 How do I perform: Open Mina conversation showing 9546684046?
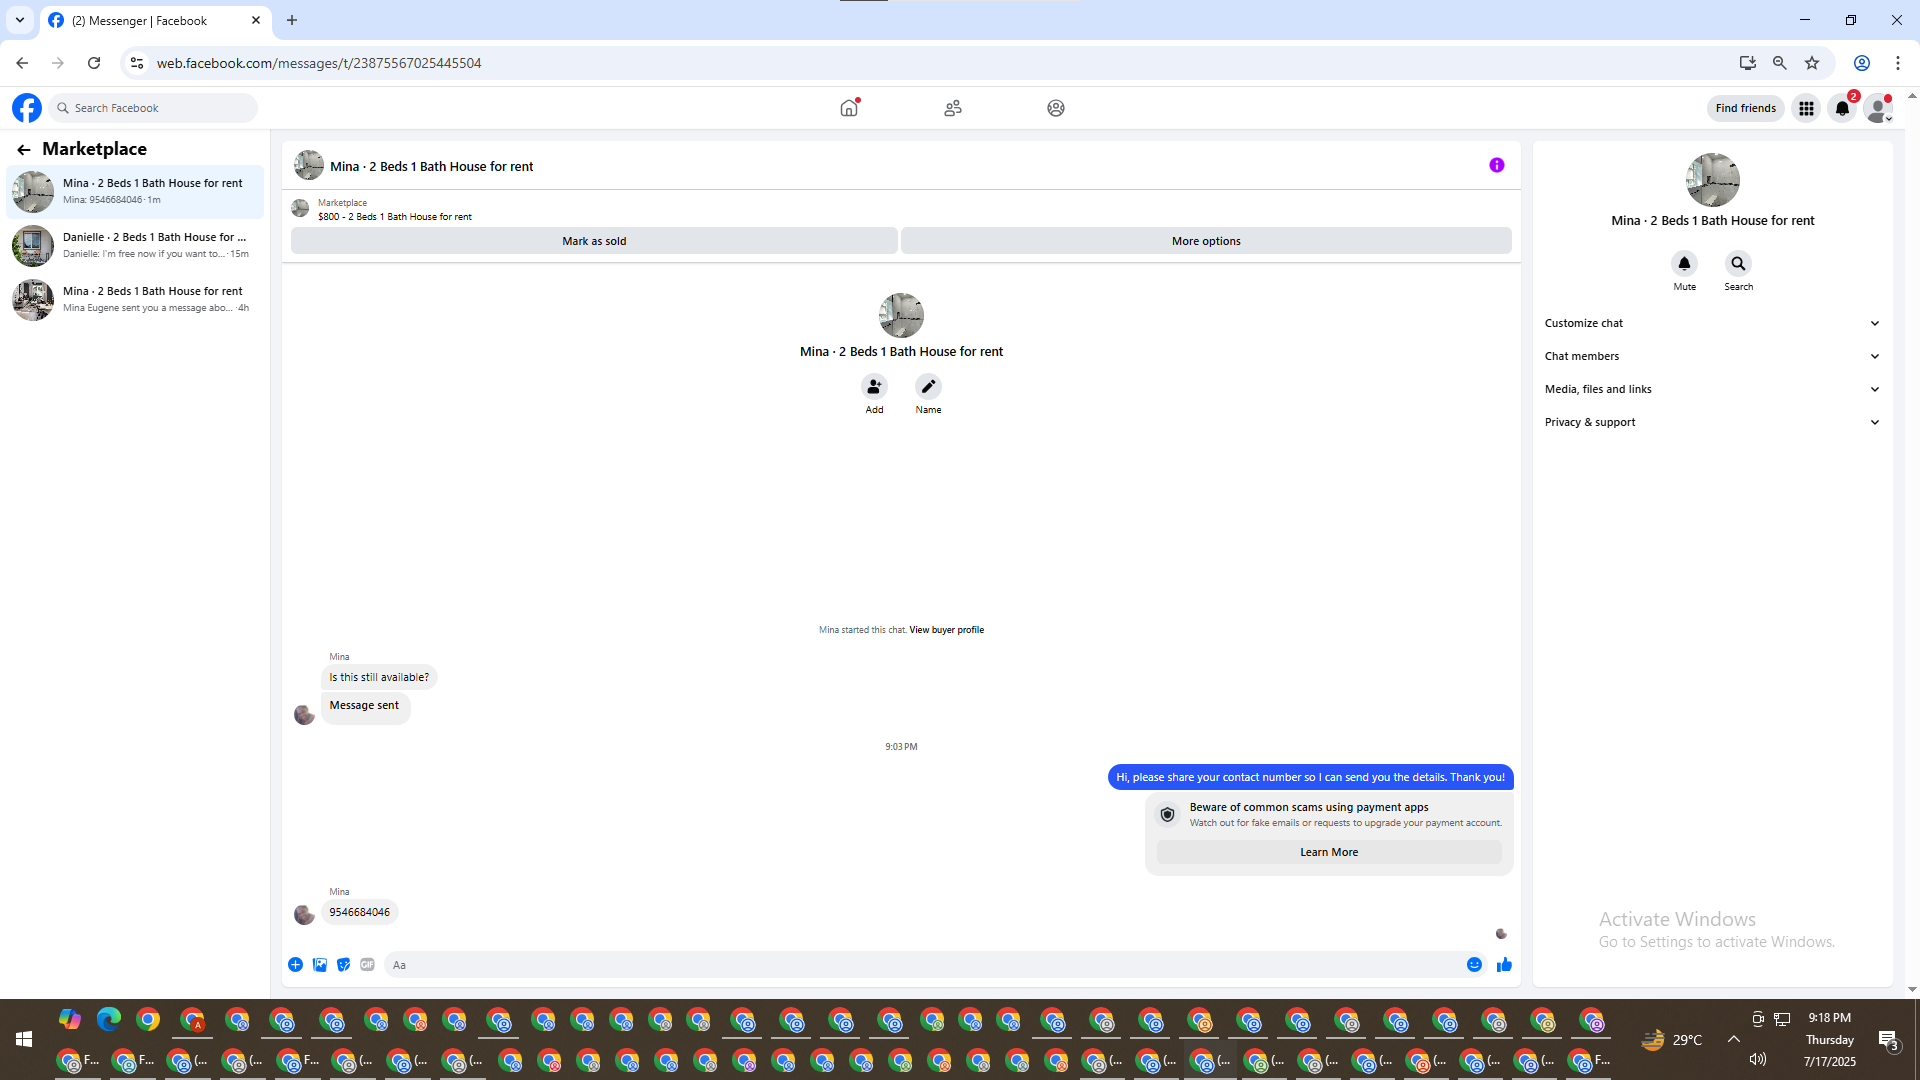point(135,191)
